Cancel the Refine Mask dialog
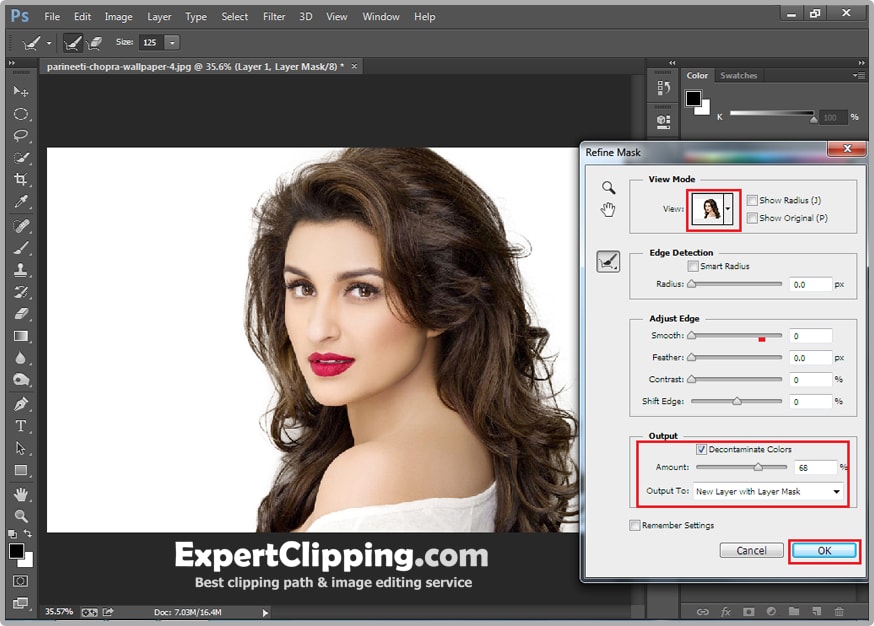This screenshot has width=874, height=626. [751, 550]
